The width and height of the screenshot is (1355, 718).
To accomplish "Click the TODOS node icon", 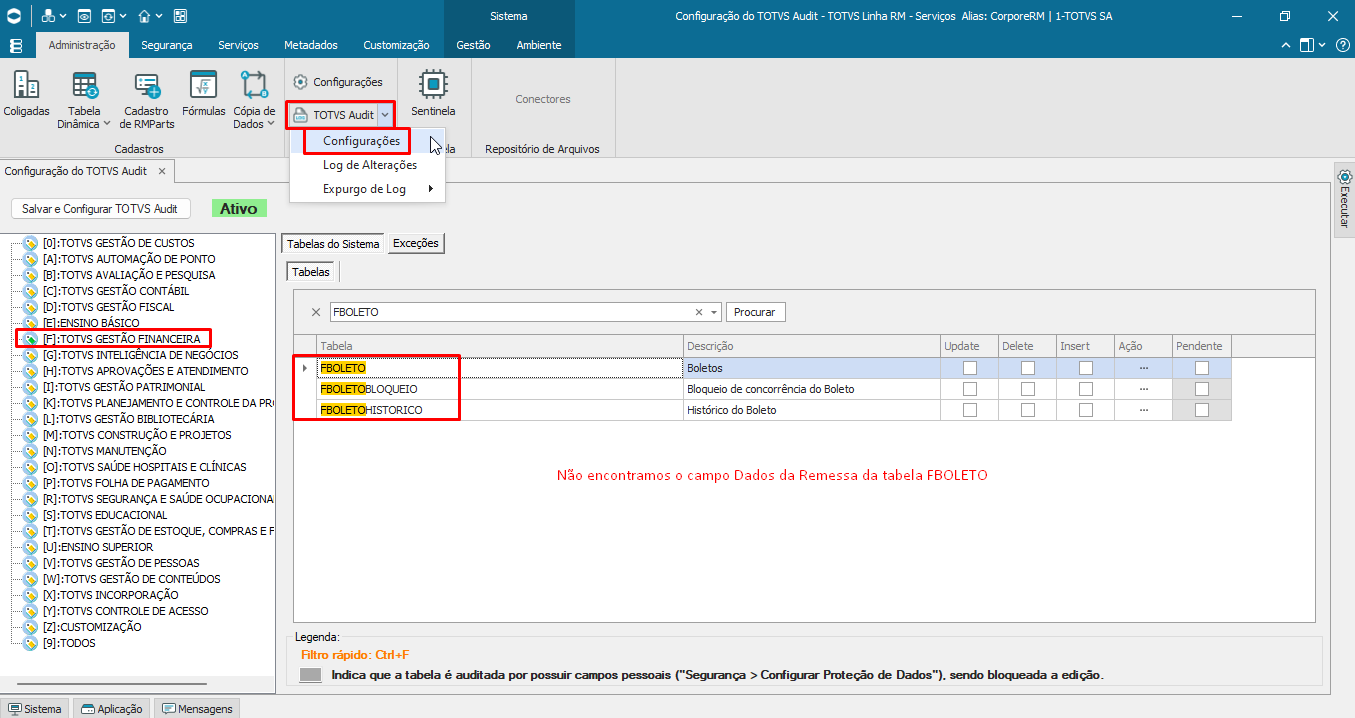I will pyautogui.click(x=30, y=643).
